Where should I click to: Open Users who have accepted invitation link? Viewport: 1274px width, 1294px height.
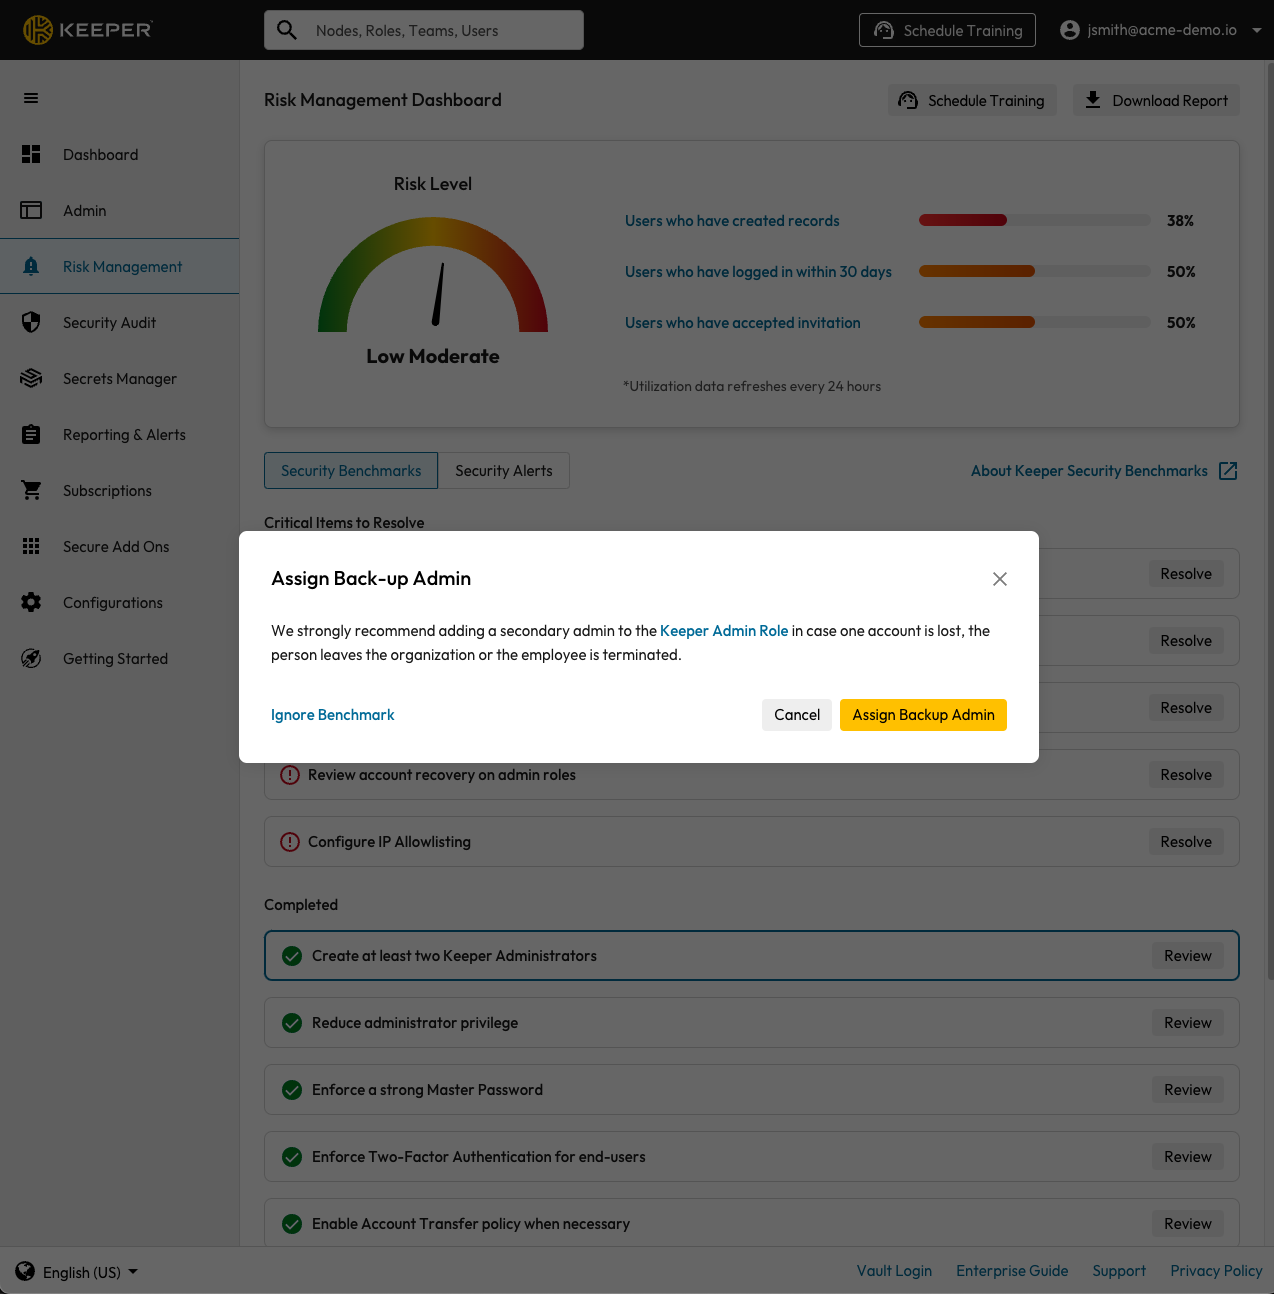pyautogui.click(x=743, y=323)
